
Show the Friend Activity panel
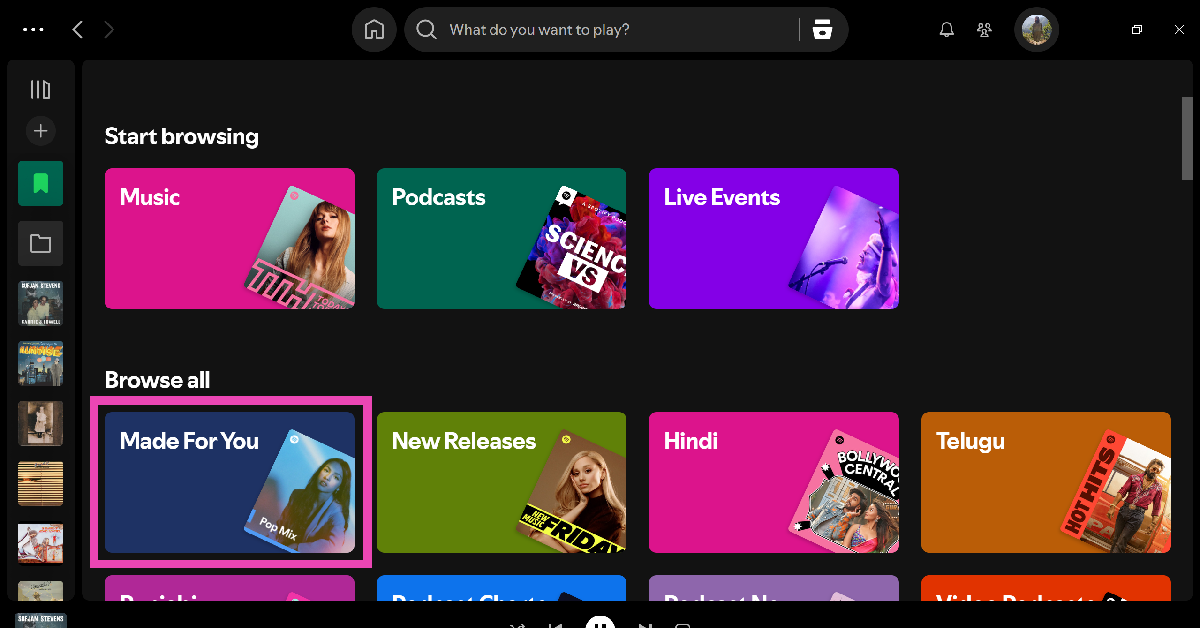click(985, 30)
